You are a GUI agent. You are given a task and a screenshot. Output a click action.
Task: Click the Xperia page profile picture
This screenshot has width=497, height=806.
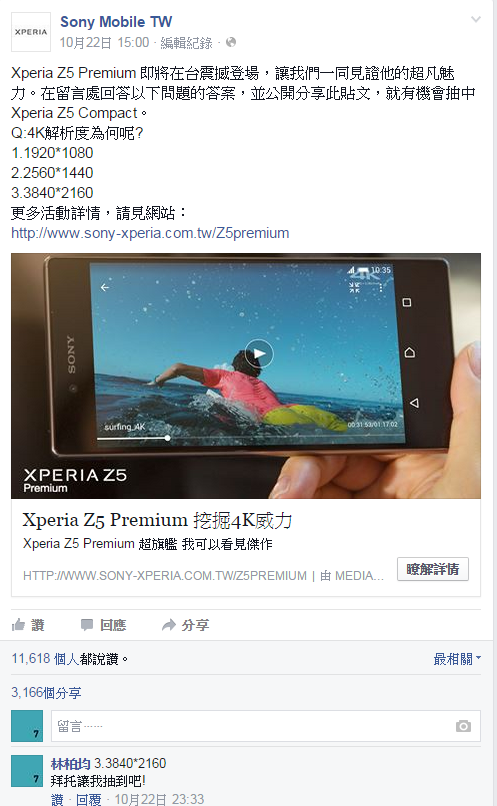[x=31, y=32]
